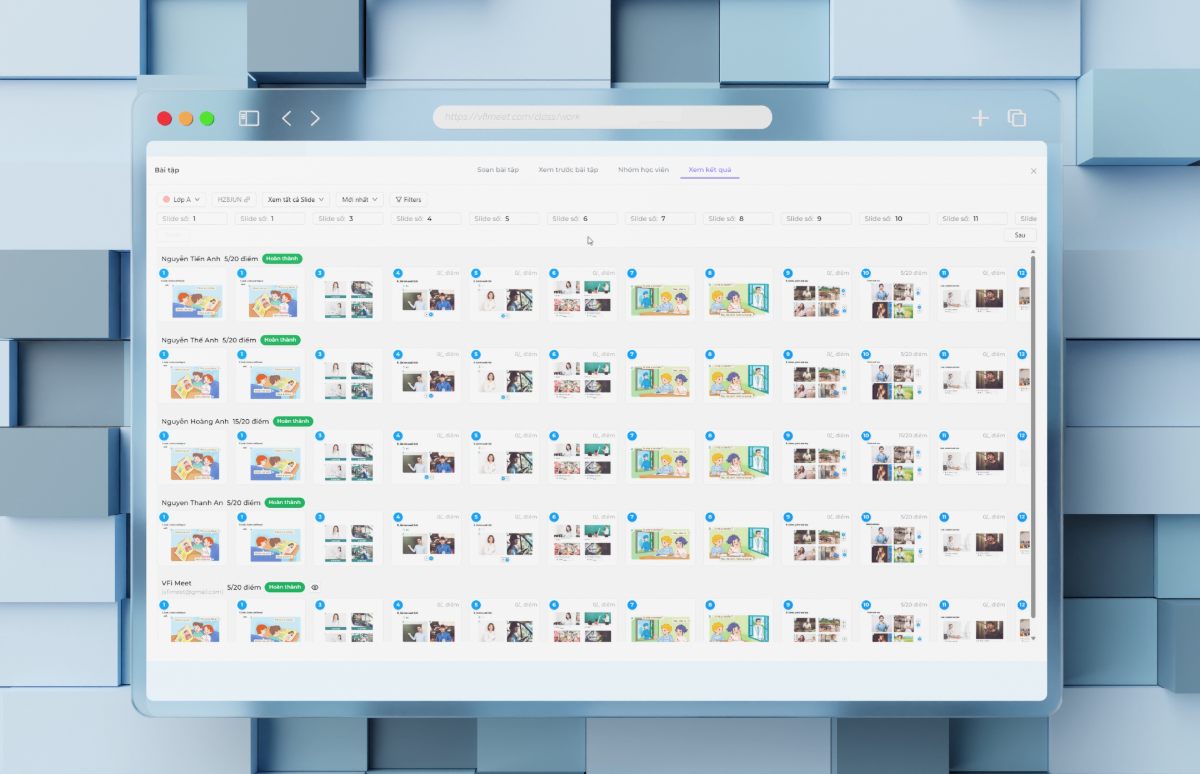The image size is (1200, 774).
Task: Click the close X icon beside Xem kết quả
Action: point(1033,170)
